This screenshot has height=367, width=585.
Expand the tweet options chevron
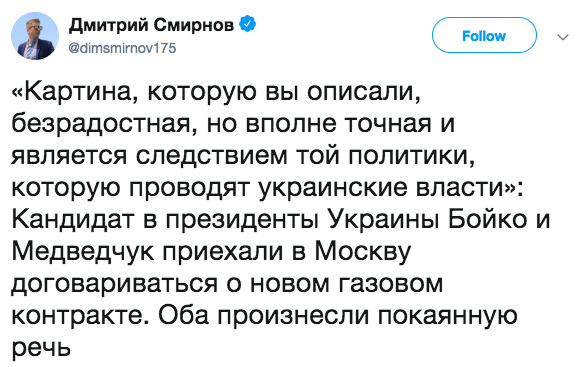(x=563, y=37)
